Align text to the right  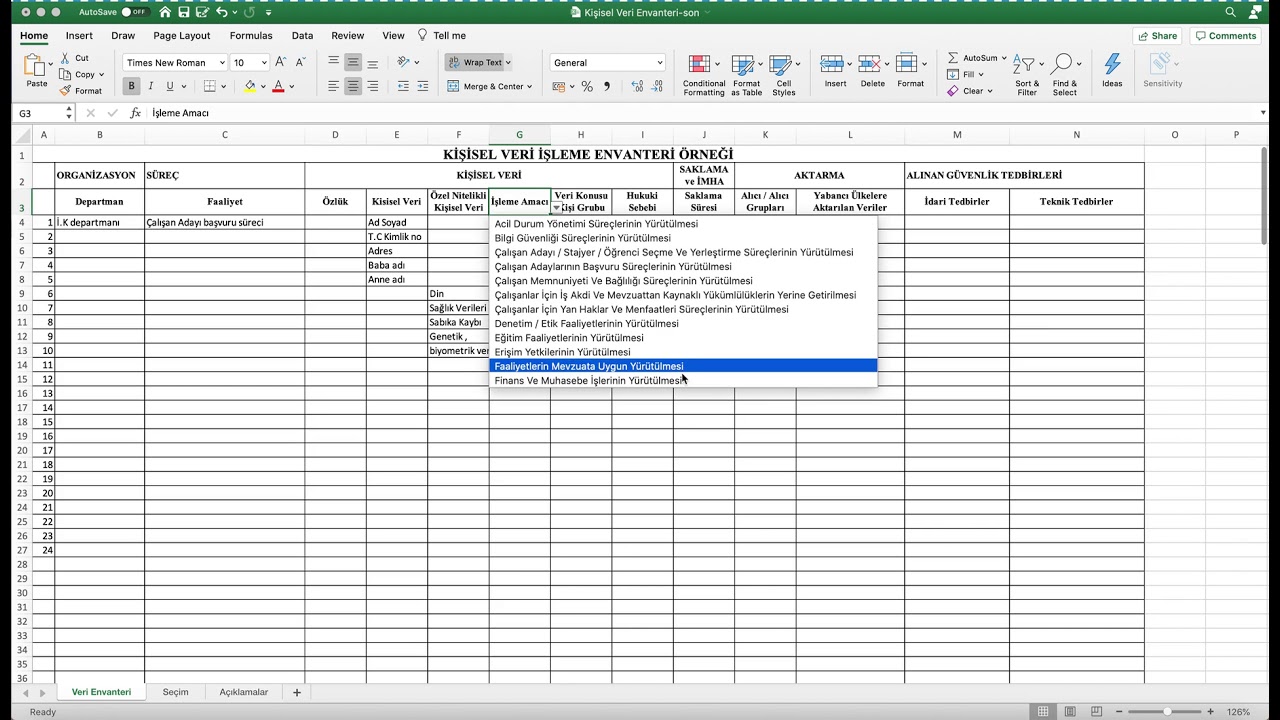(x=372, y=87)
